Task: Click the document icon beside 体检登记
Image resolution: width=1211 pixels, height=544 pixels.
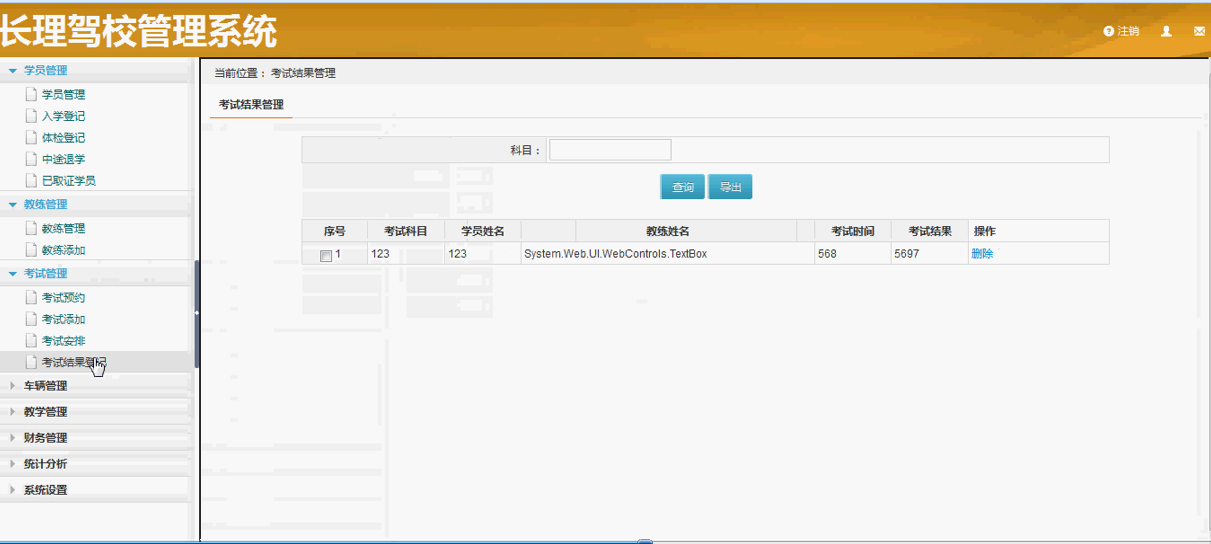Action: 31,138
